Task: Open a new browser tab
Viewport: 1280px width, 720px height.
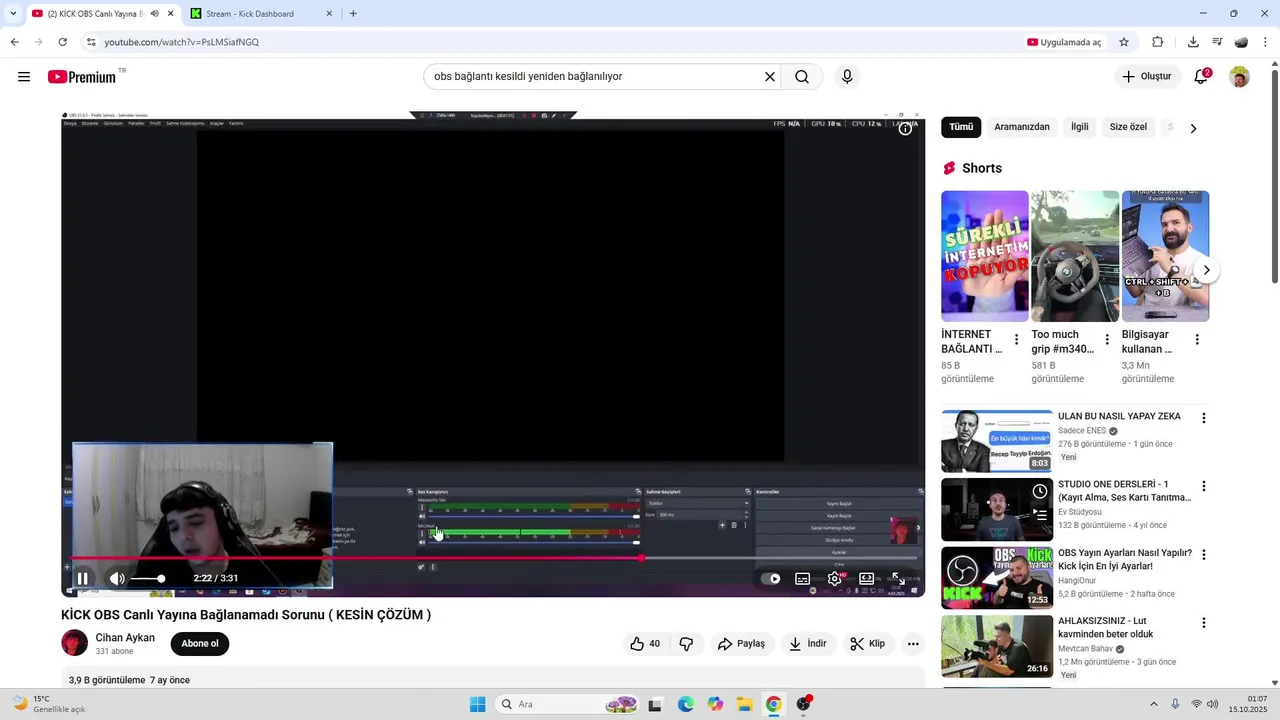Action: 353,14
